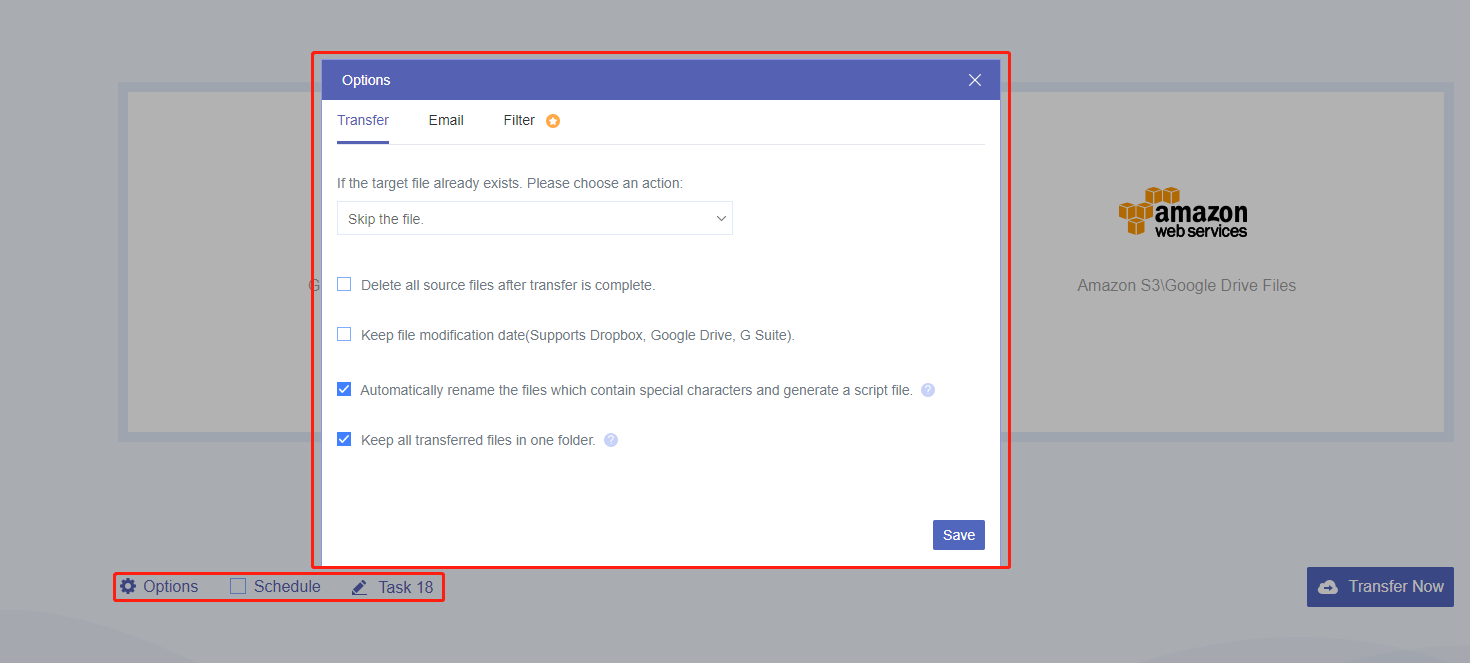The image size is (1470, 663).
Task: Click the 'Schedule' label text
Action: (x=287, y=586)
